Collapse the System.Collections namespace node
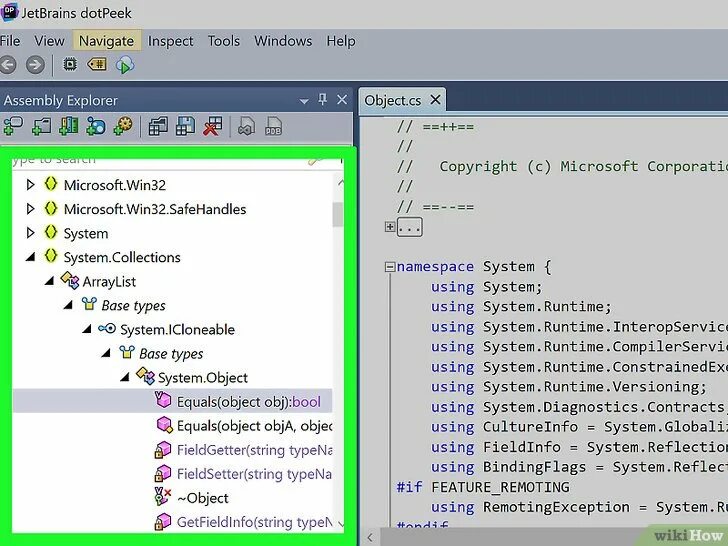The width and height of the screenshot is (728, 546). pos(31,257)
